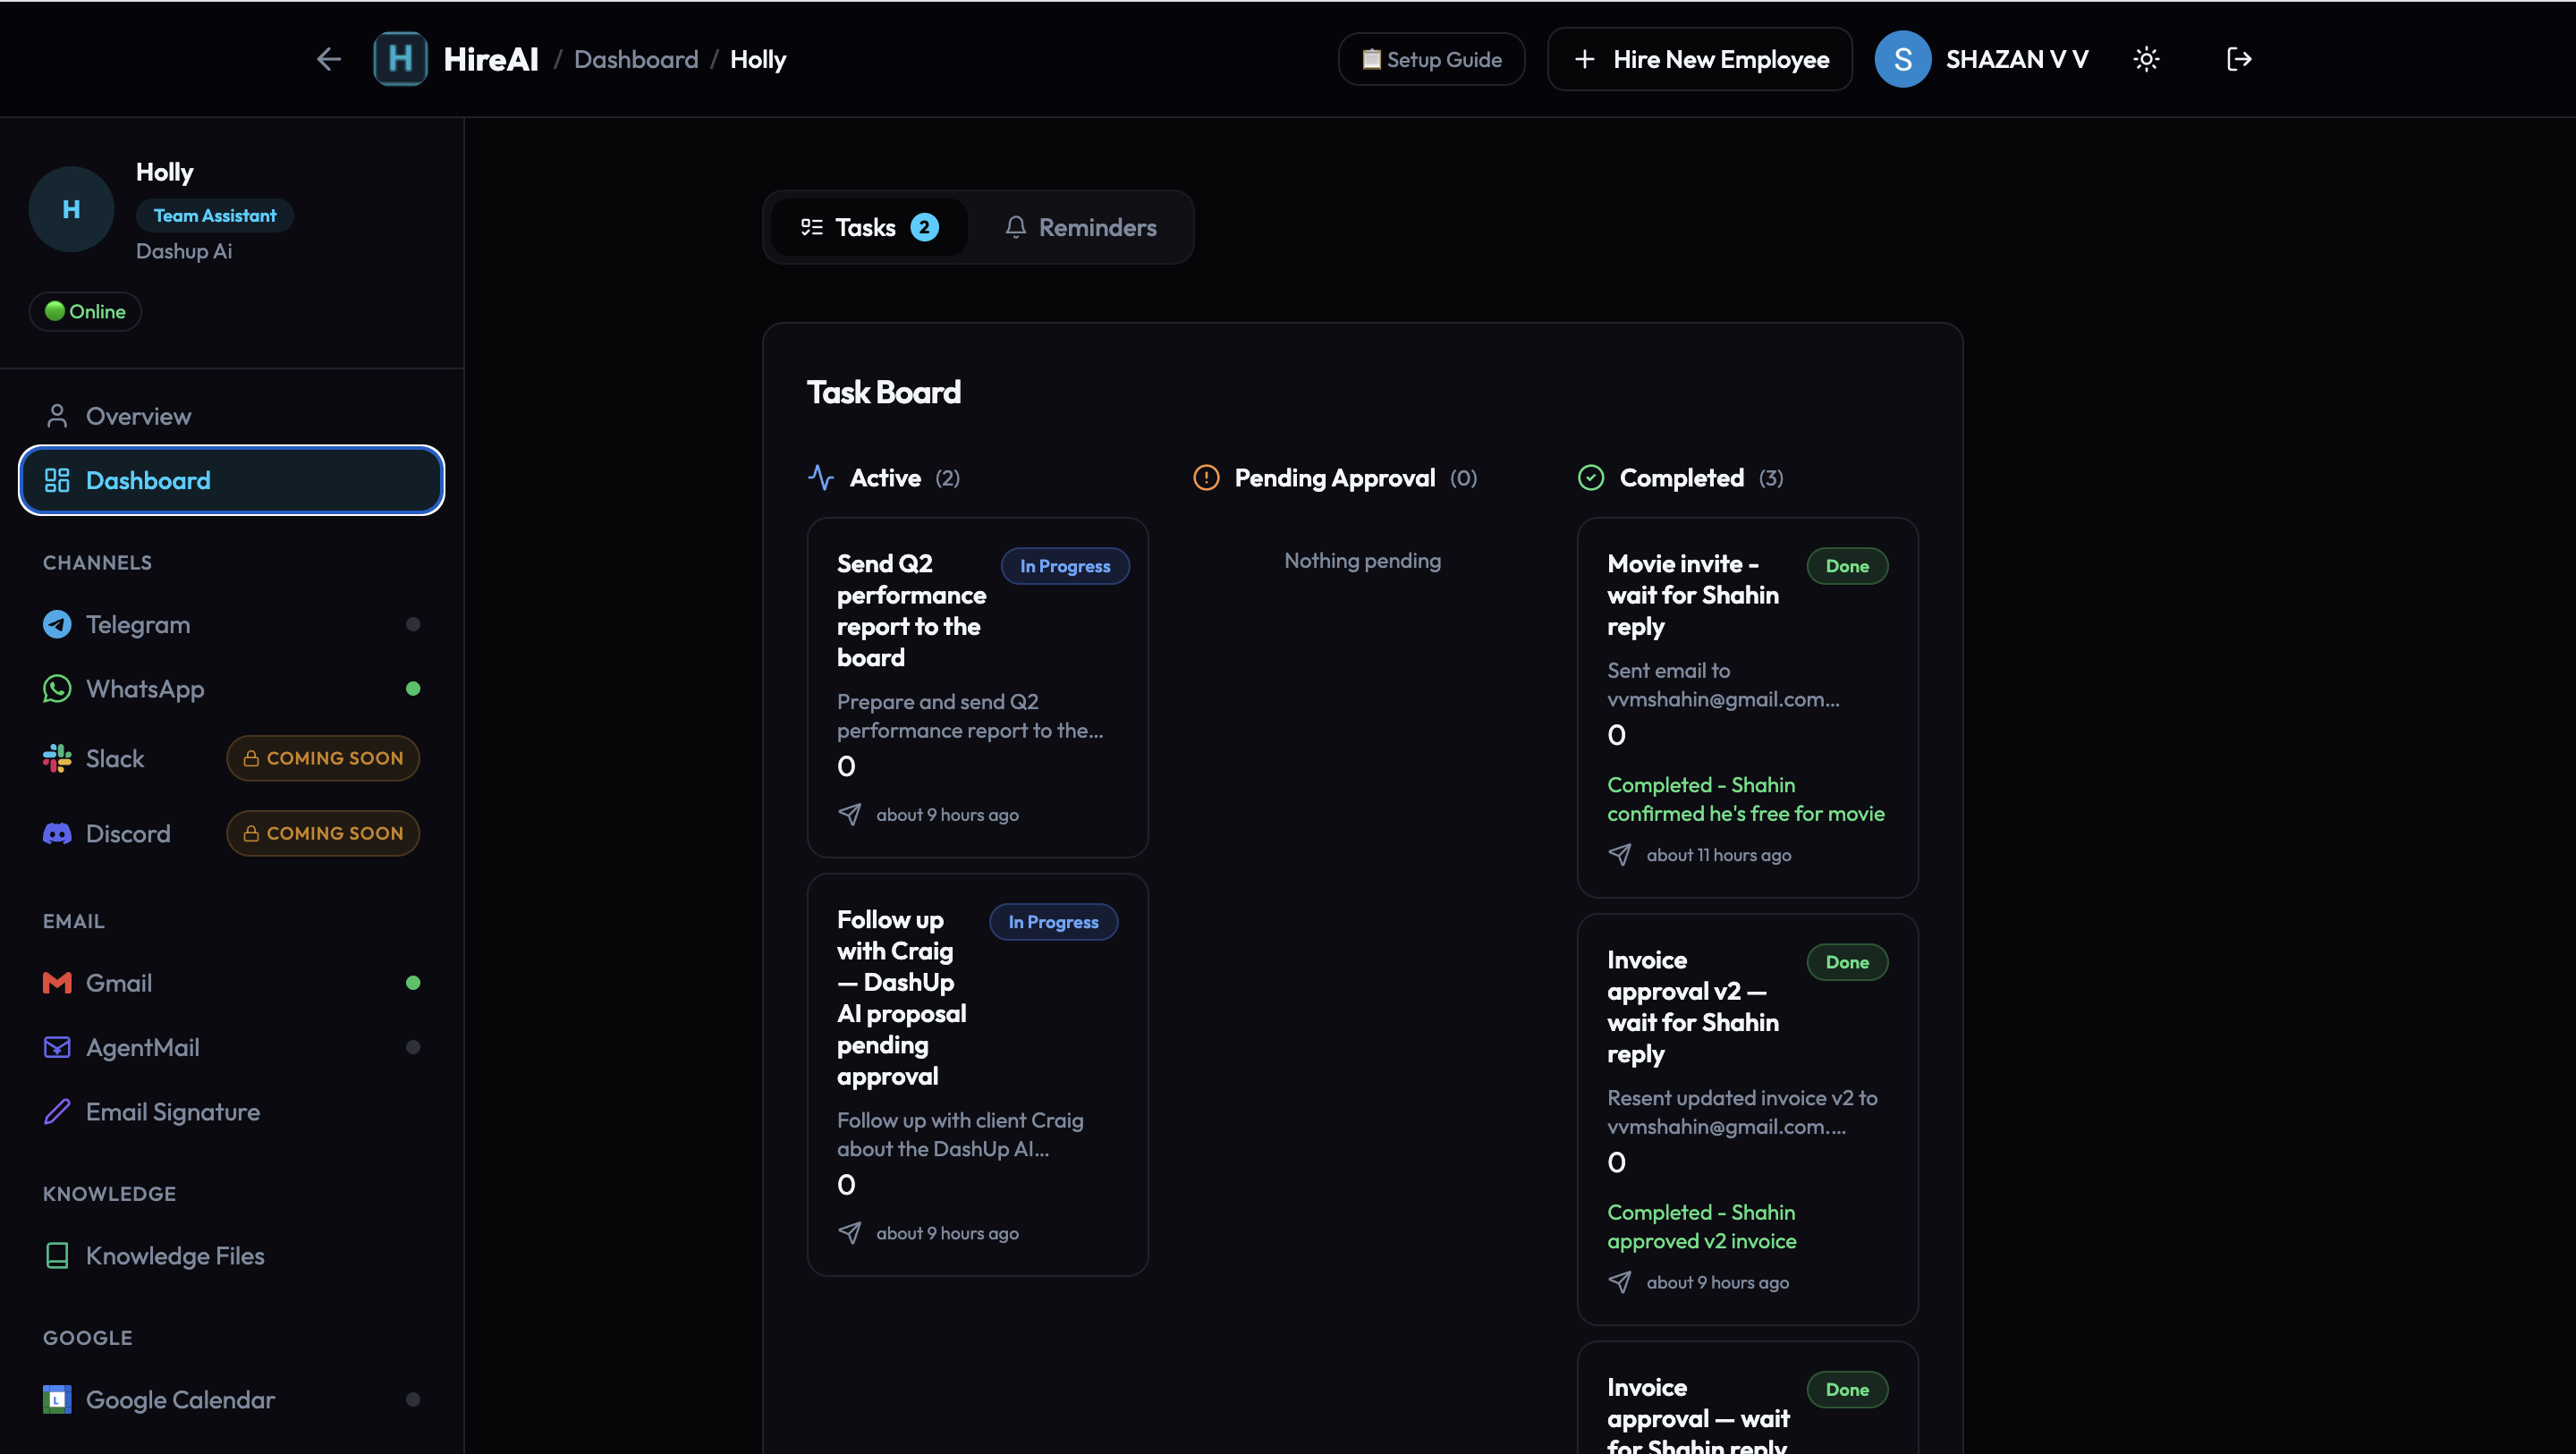Screen dimensions: 2576x1454
Task: Open the AgentMail integration
Action: [x=143, y=1047]
